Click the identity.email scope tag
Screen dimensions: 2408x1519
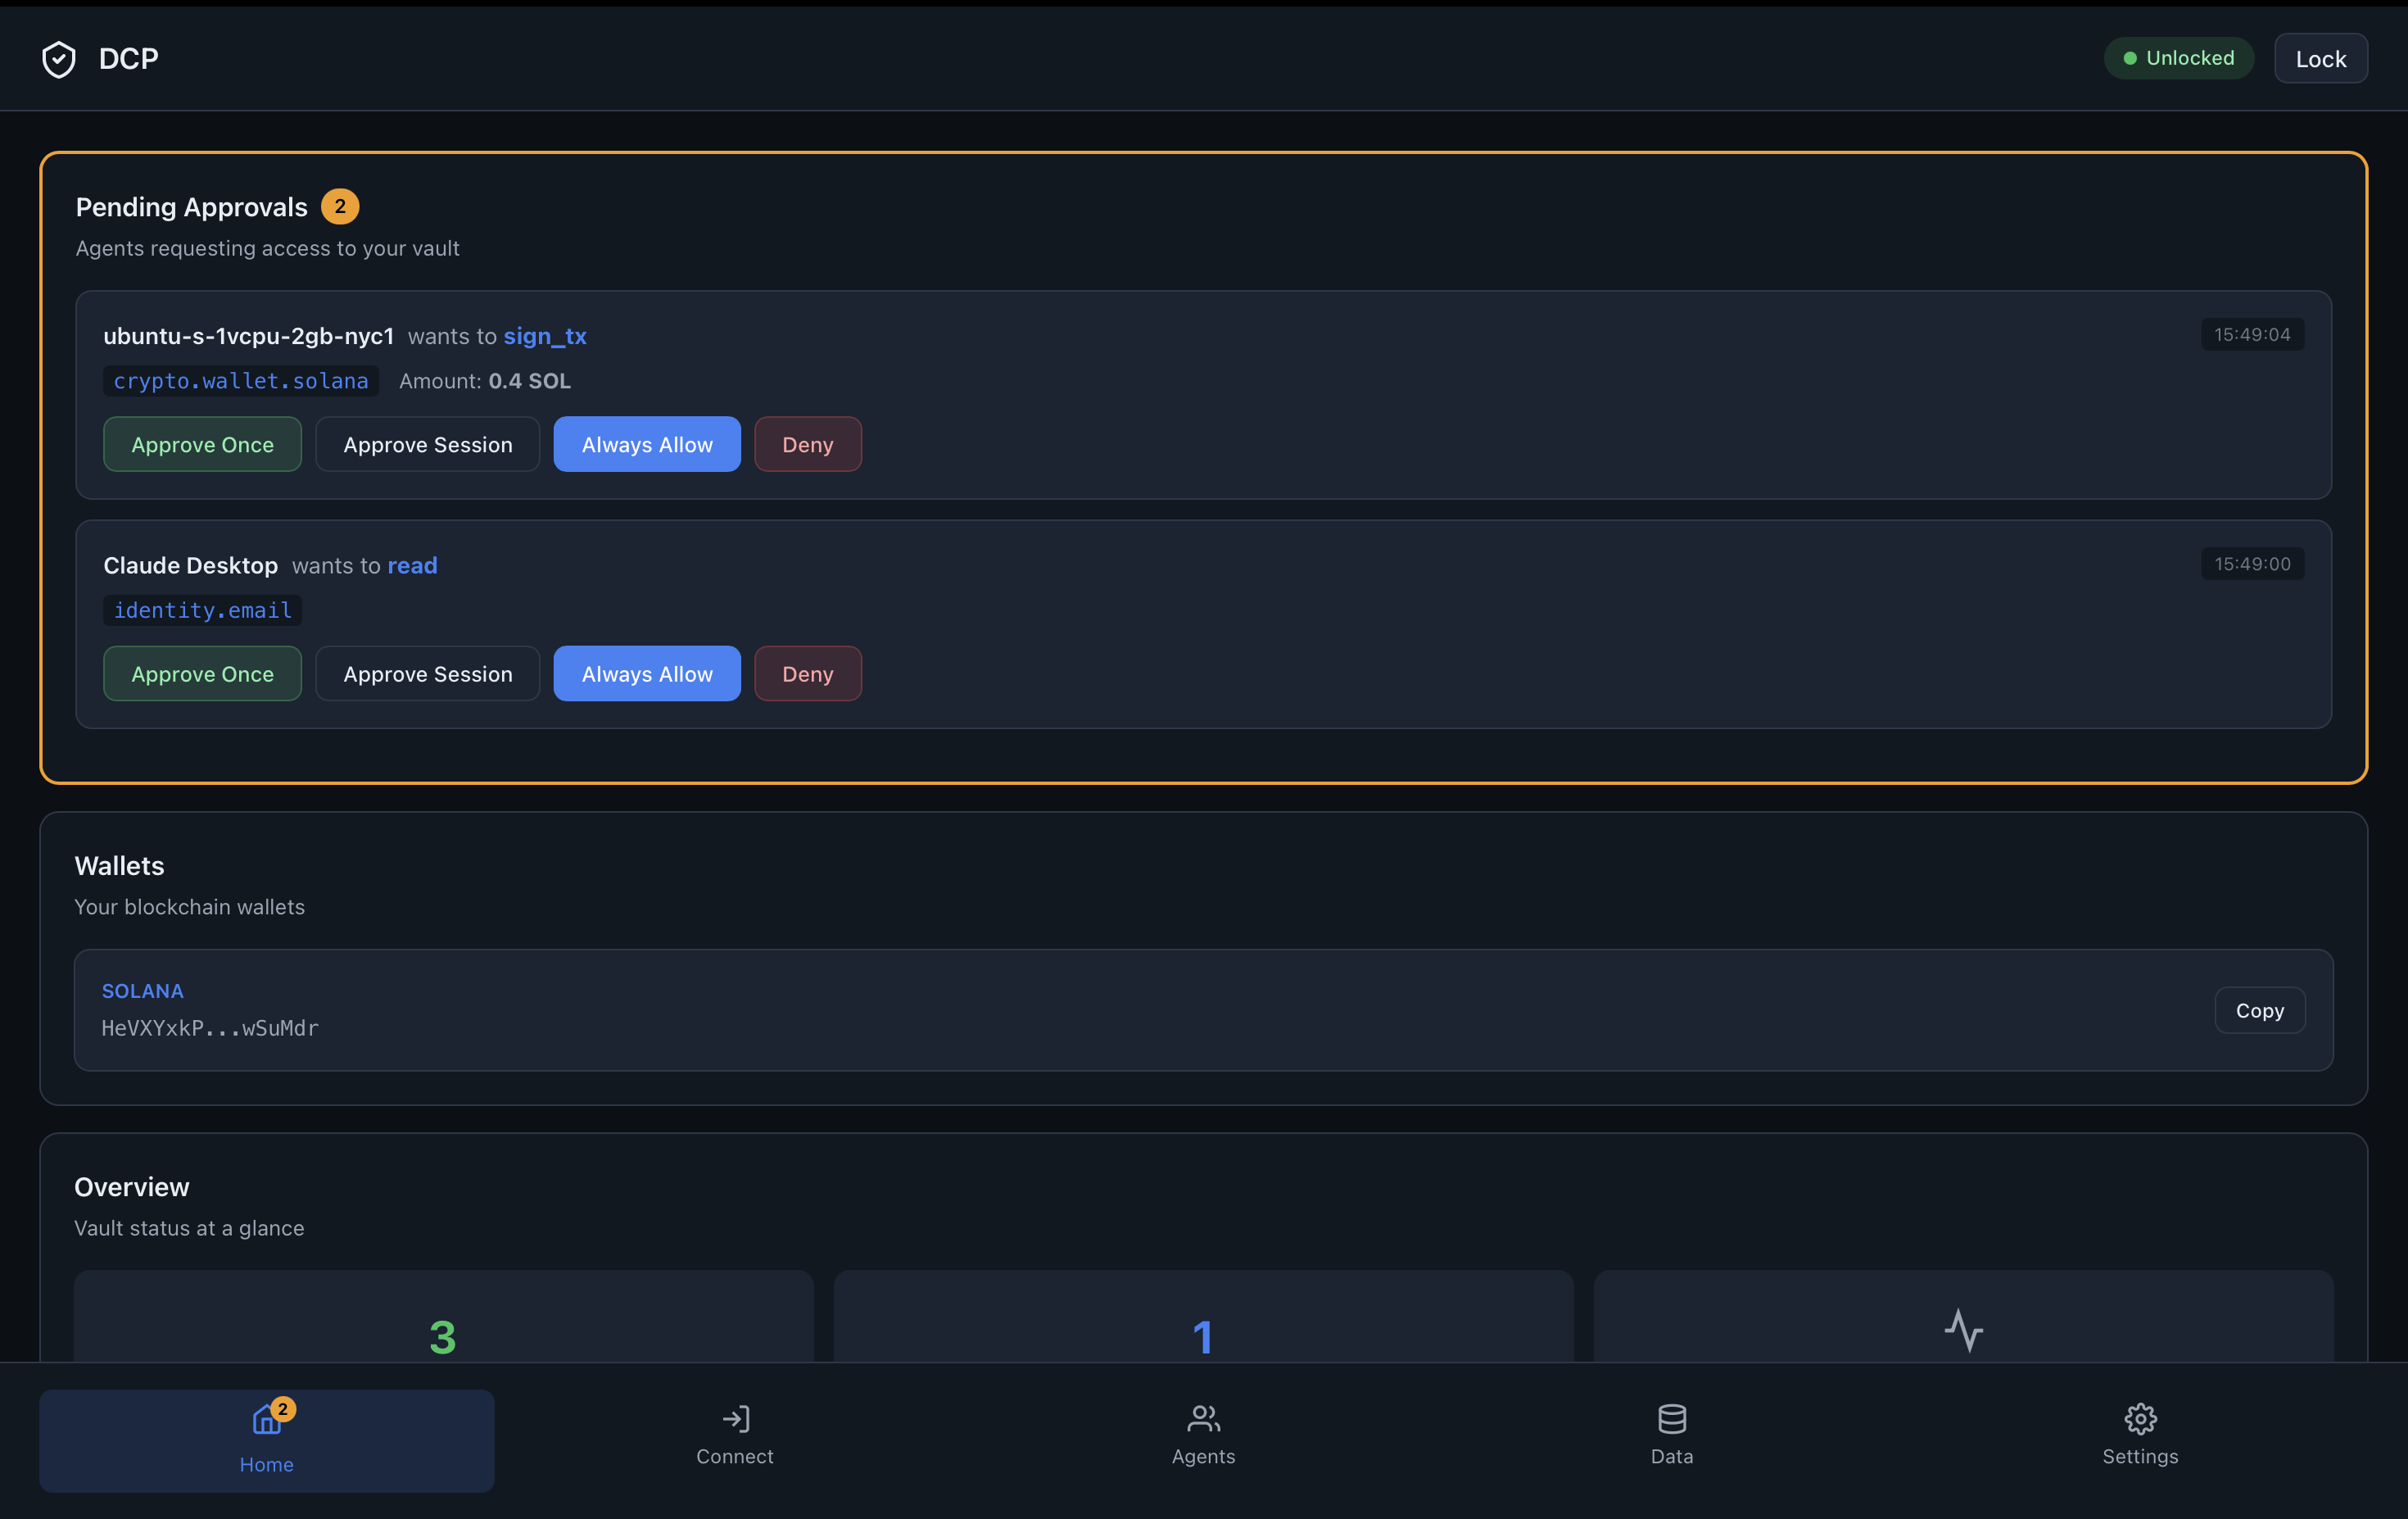point(203,610)
